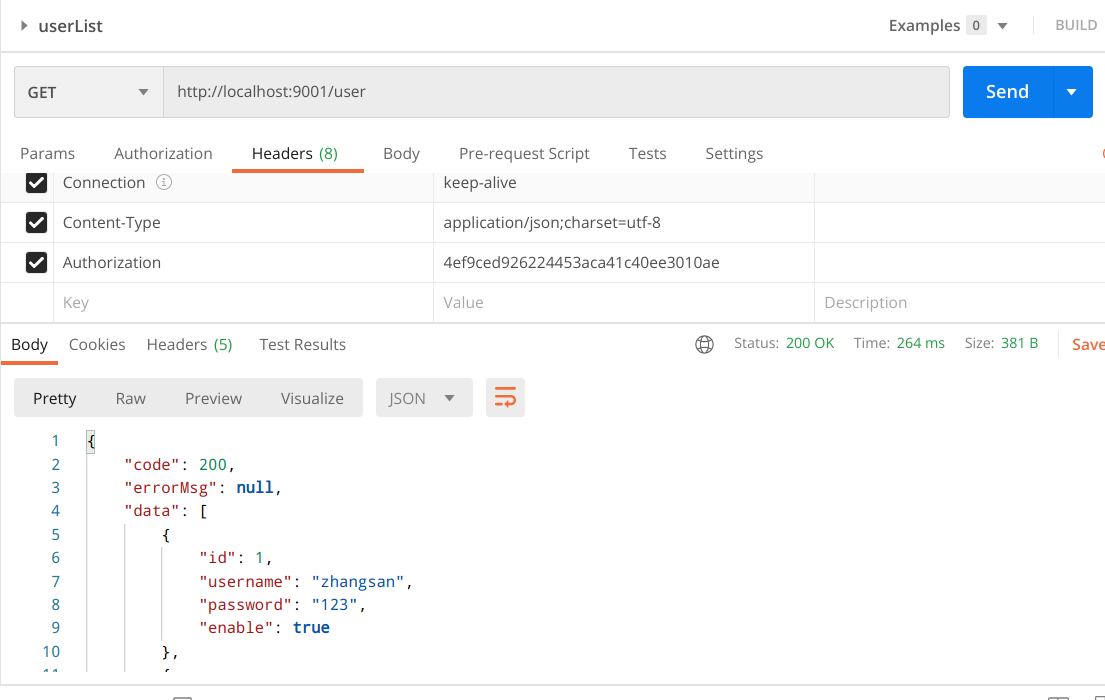Click the empty Key field for new header
Viewport: 1105px width, 700px height.
coord(243,303)
